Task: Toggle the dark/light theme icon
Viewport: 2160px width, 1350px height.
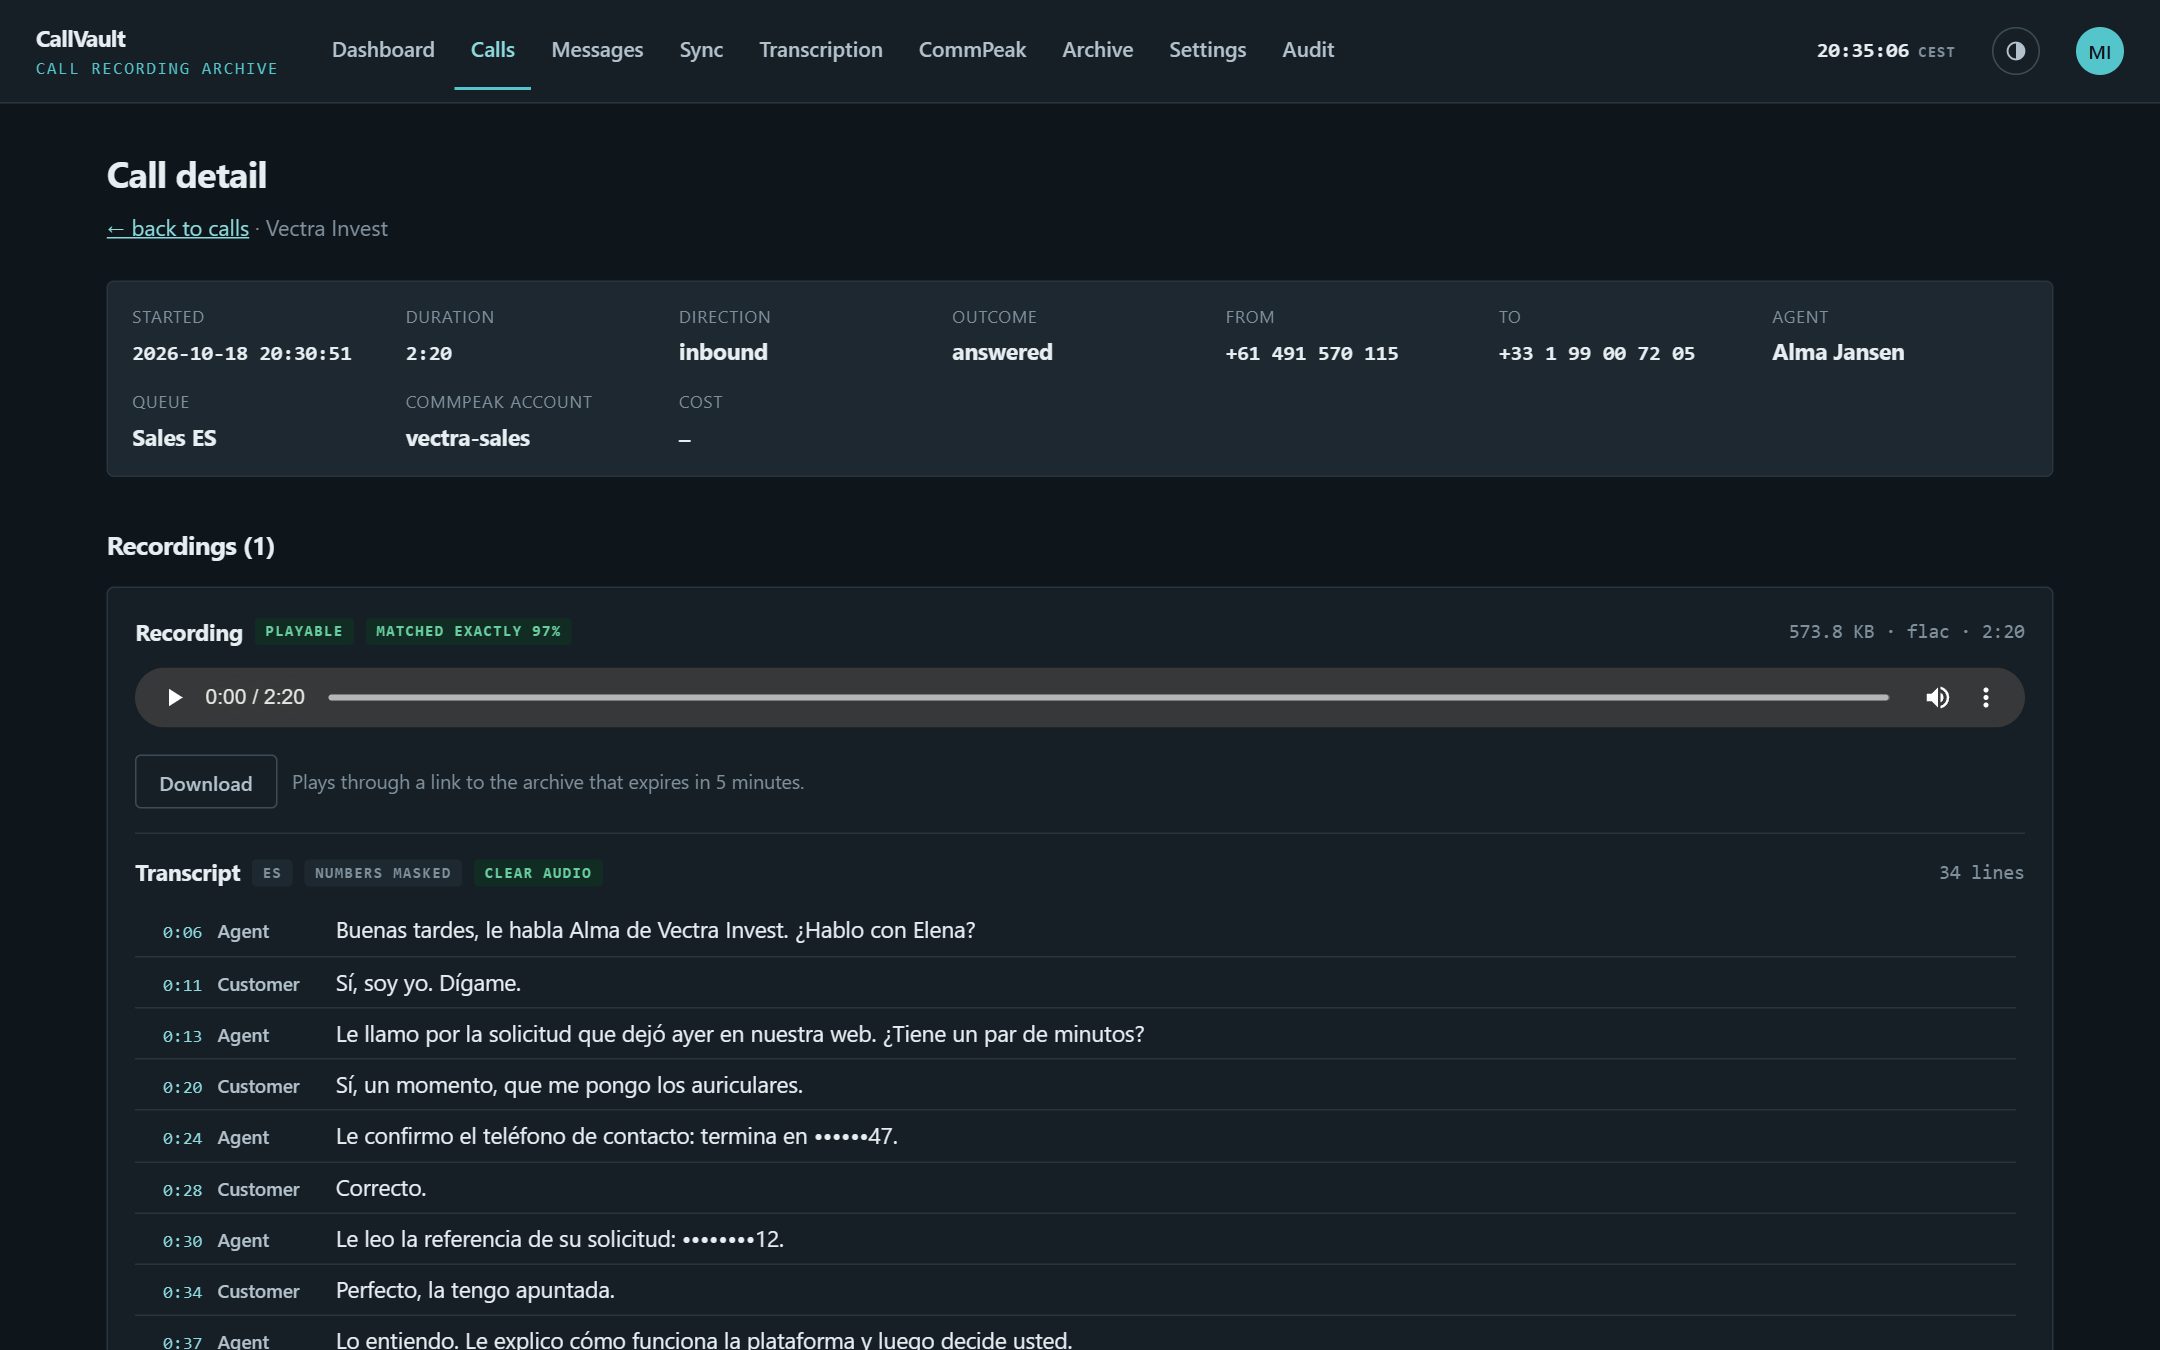Action: click(2015, 51)
